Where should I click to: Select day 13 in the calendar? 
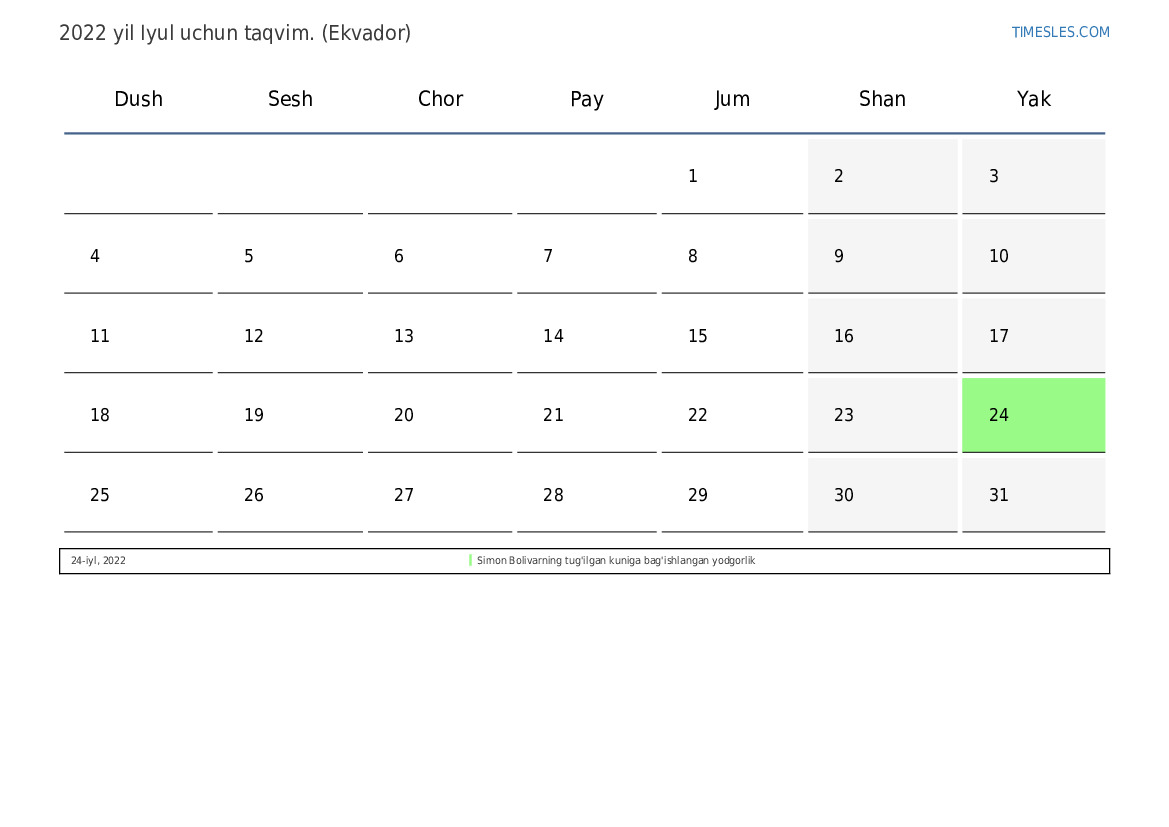click(440, 336)
